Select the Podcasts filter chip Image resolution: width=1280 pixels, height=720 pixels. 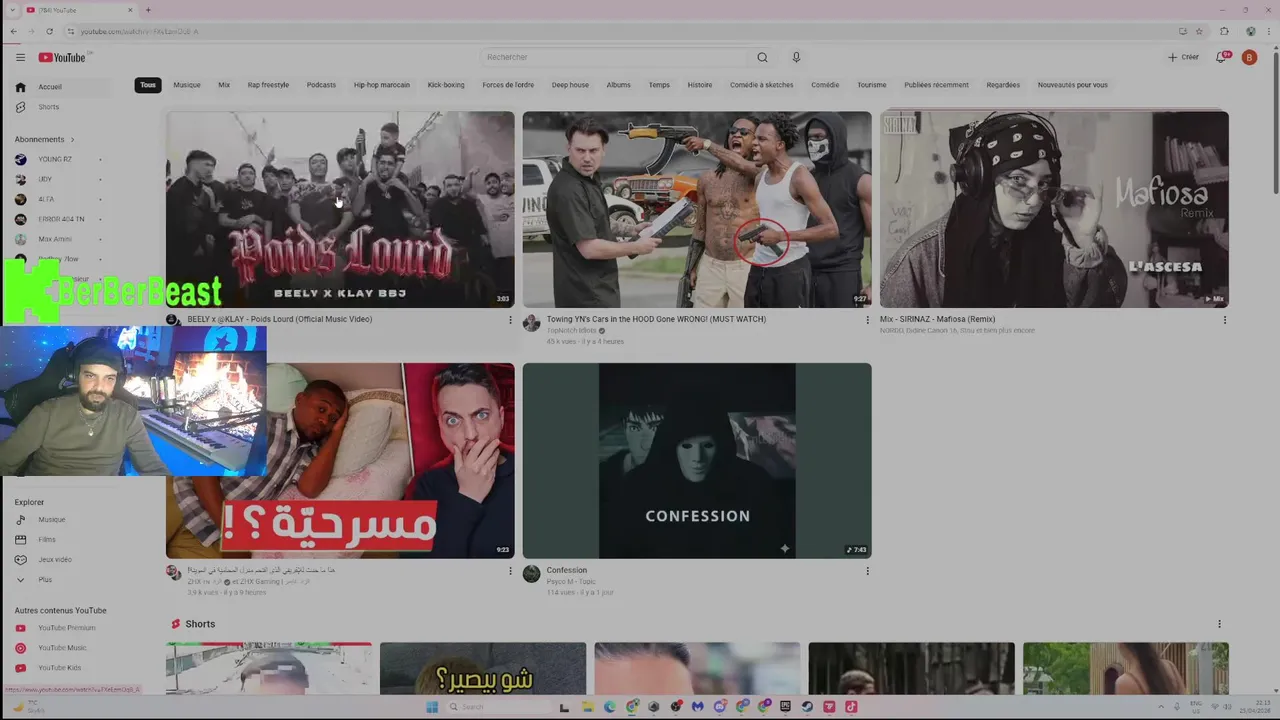(x=321, y=85)
